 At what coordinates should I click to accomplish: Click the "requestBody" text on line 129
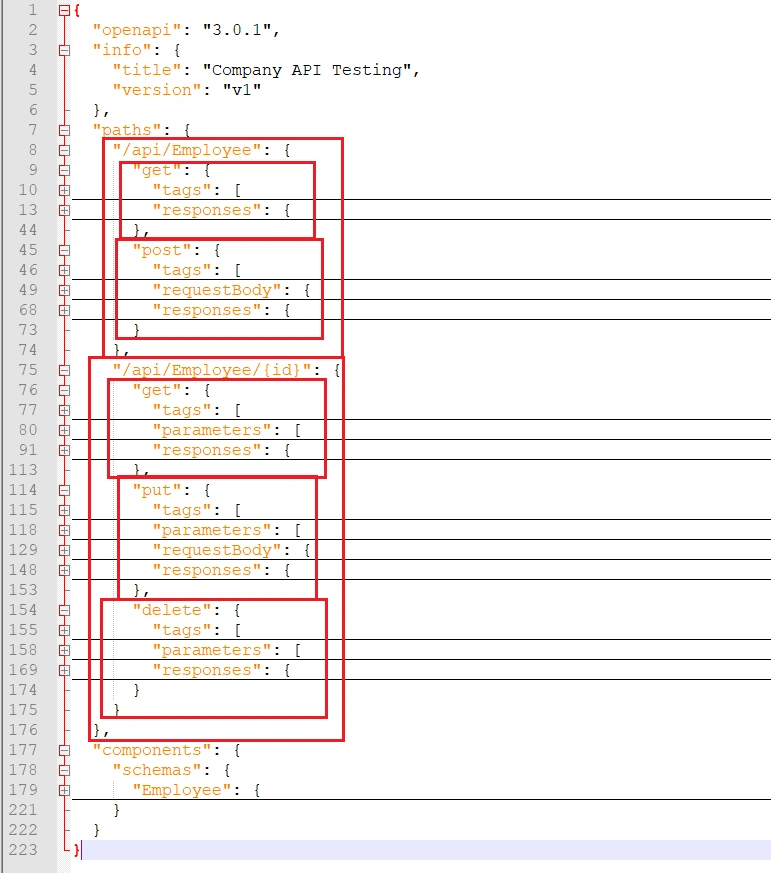coord(217,551)
